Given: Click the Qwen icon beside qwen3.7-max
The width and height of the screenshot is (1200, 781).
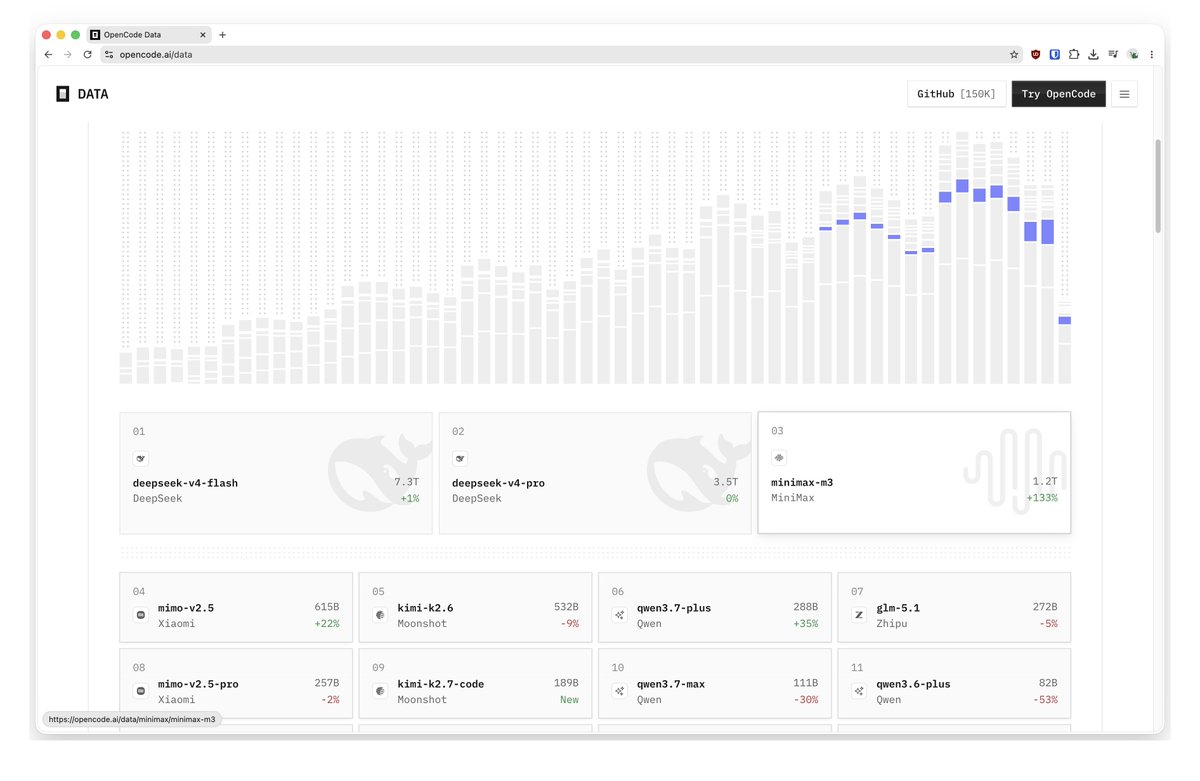Looking at the screenshot, I should (620, 691).
